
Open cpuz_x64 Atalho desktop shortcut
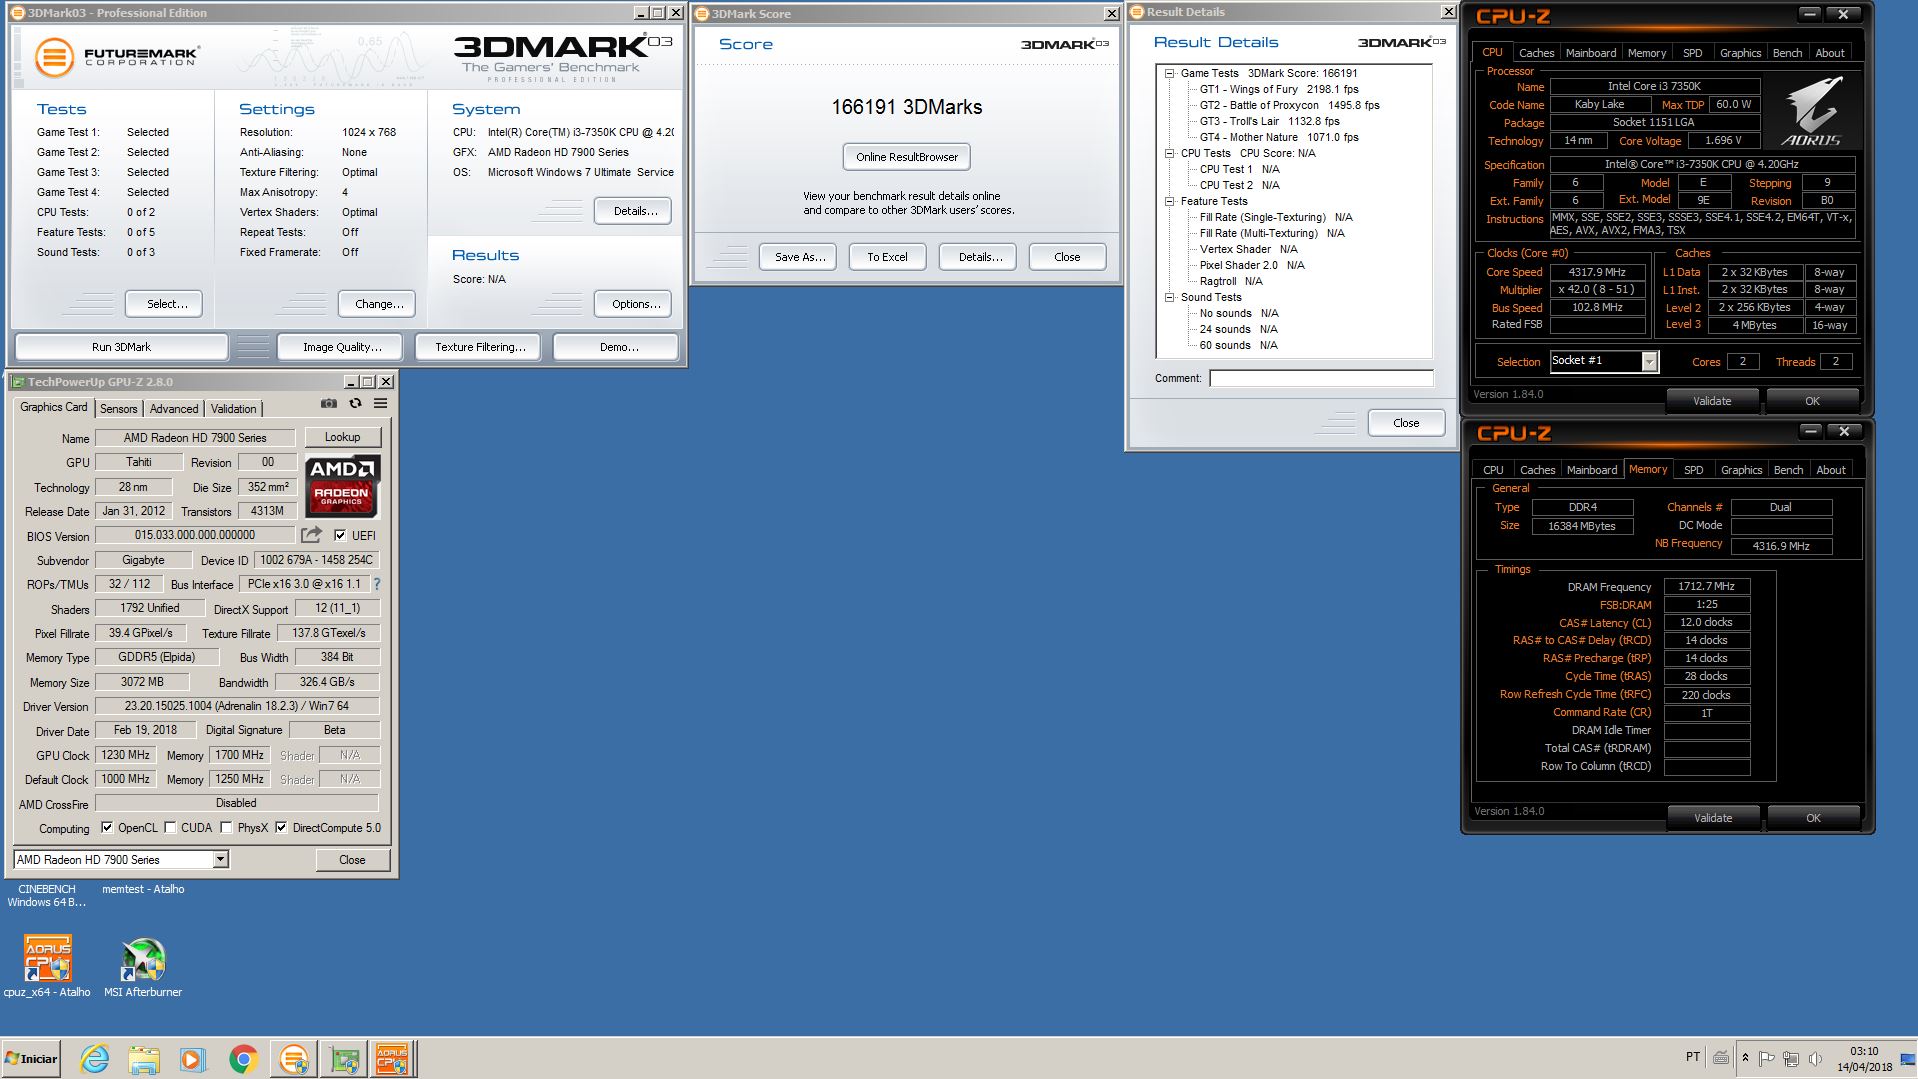tap(47, 965)
